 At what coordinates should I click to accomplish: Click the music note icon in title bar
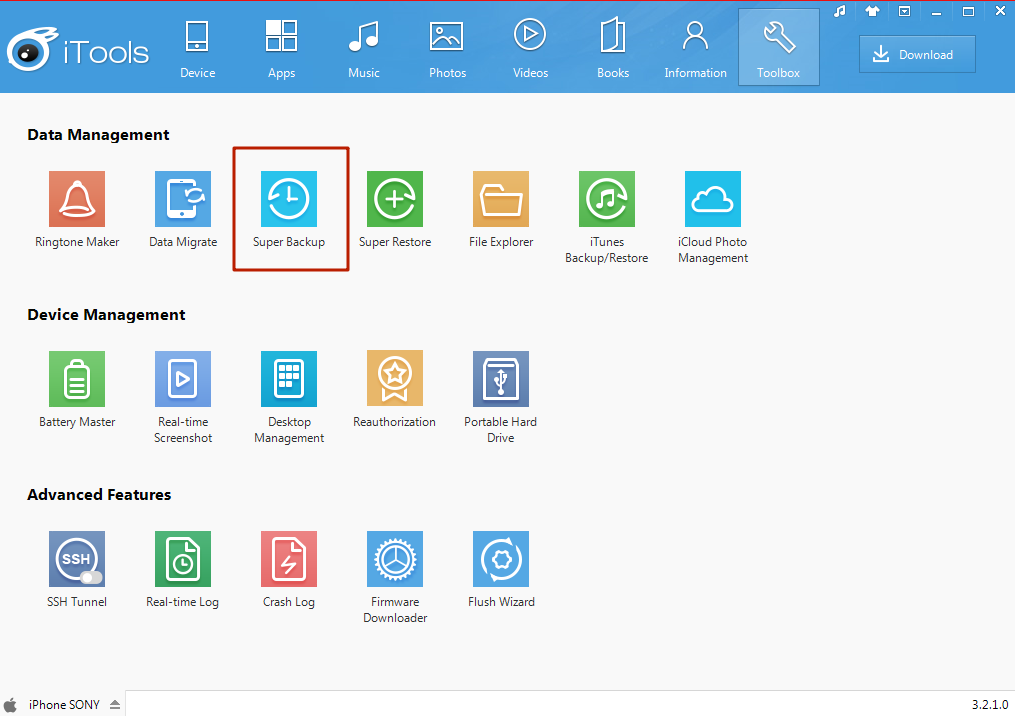(x=840, y=12)
